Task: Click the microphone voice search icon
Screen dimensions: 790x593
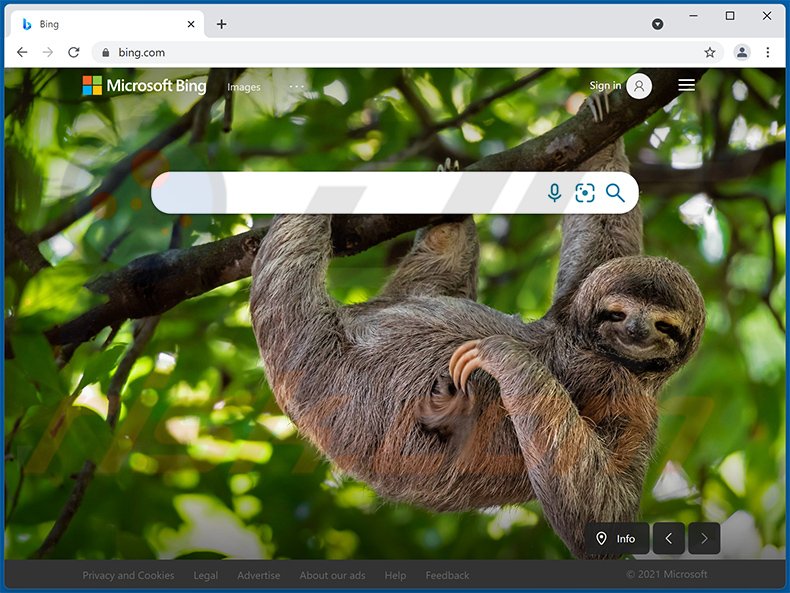Action: point(555,193)
